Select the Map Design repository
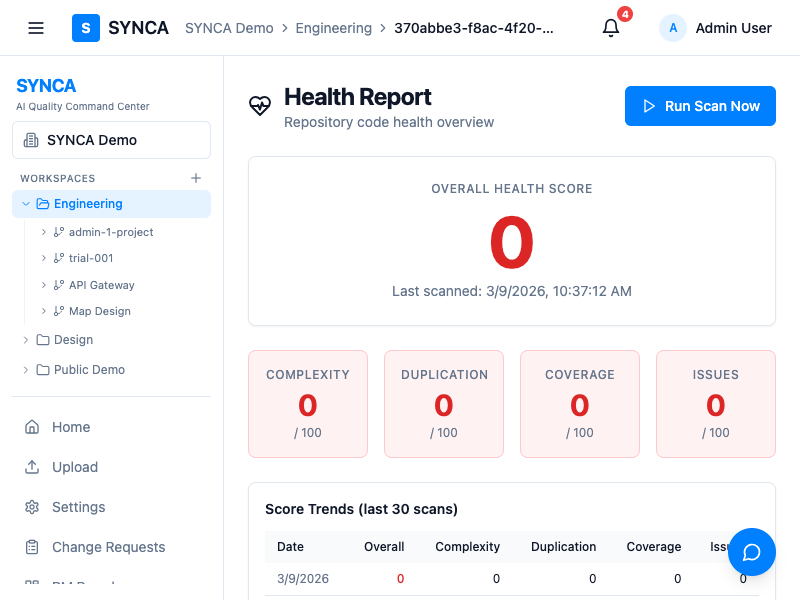800x600 pixels. click(99, 311)
